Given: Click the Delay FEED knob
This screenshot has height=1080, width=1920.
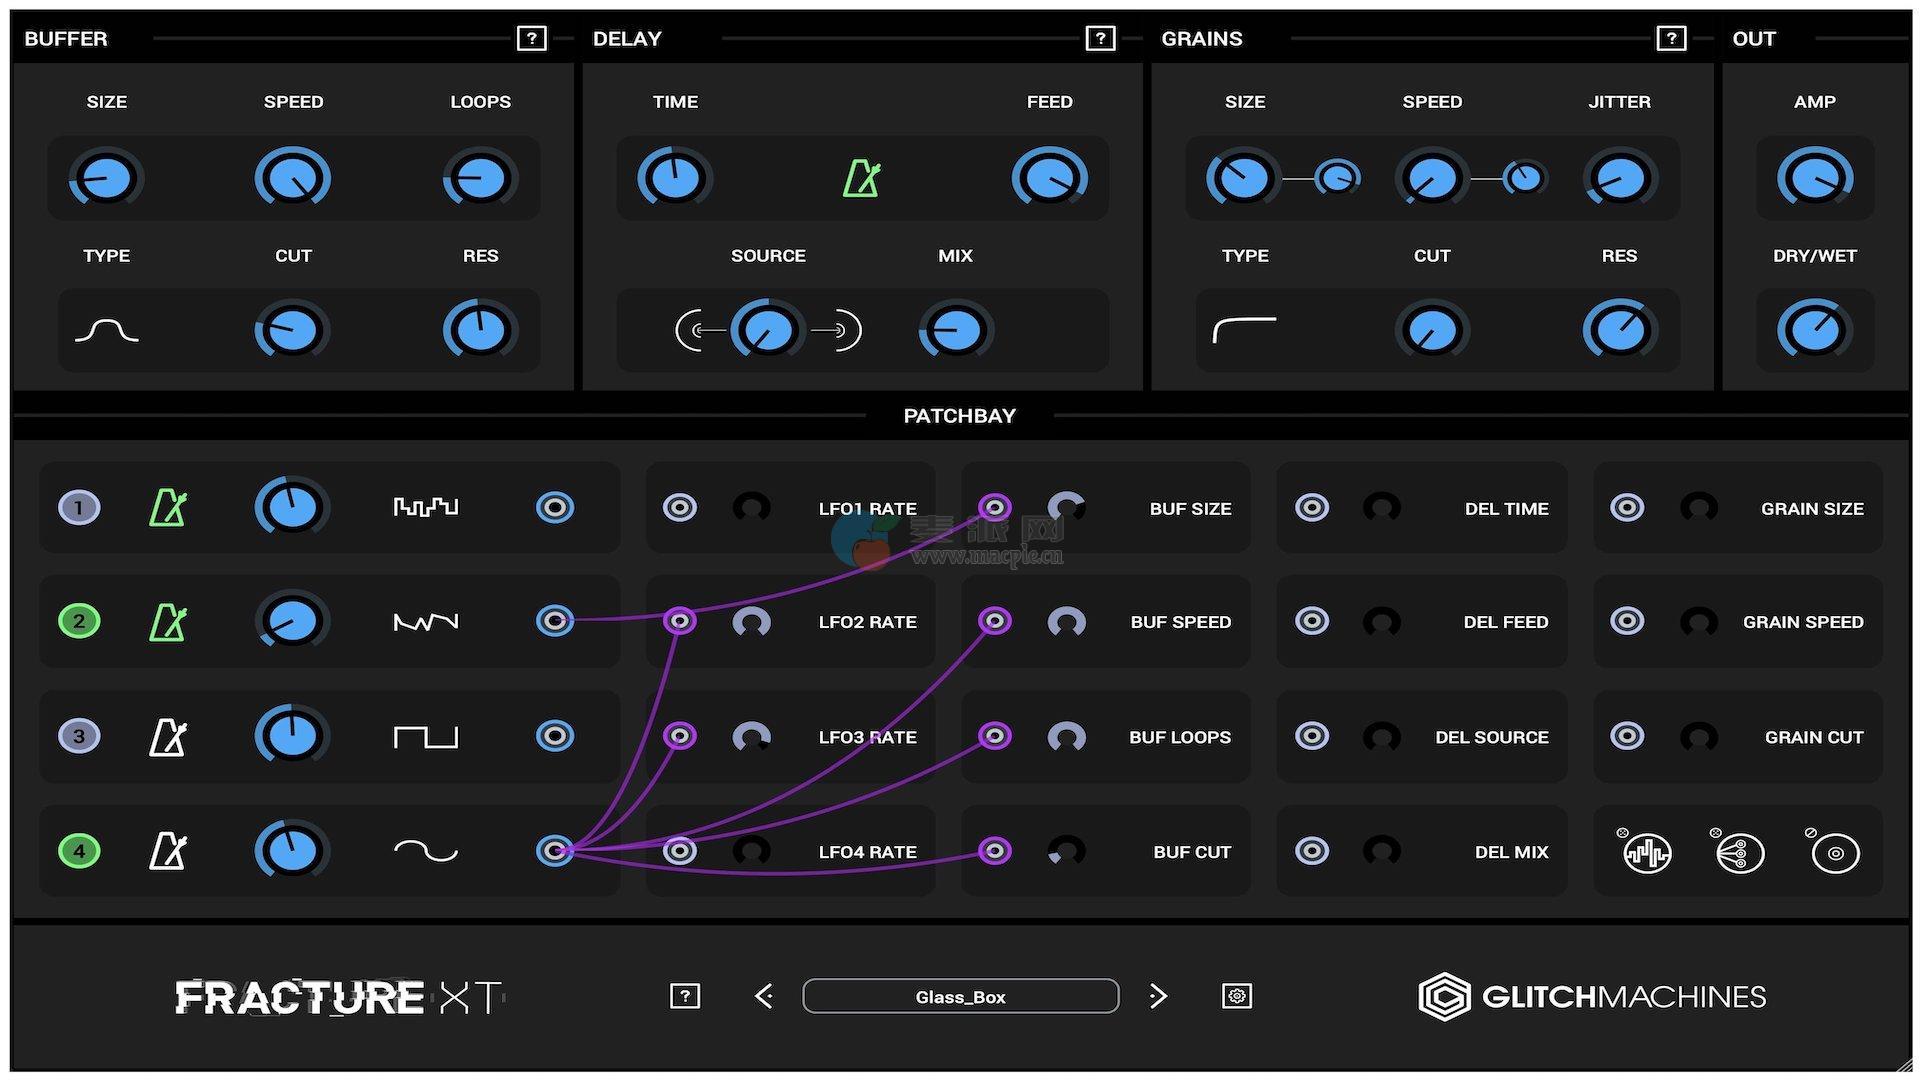Looking at the screenshot, I should point(1049,178).
